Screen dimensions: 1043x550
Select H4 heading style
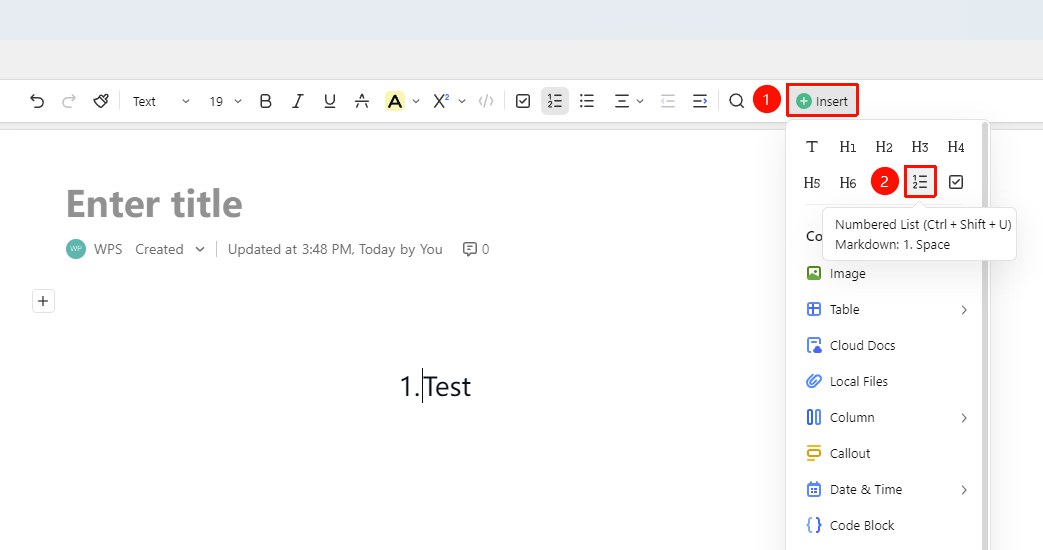956,146
